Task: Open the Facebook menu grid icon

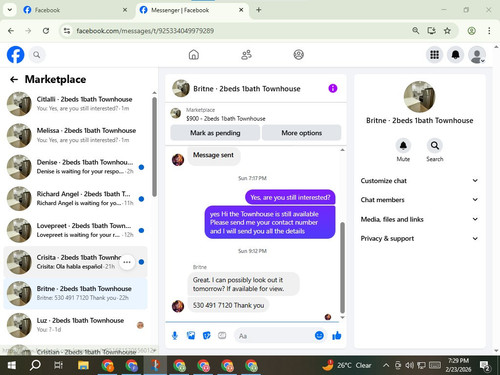Action: click(434, 55)
